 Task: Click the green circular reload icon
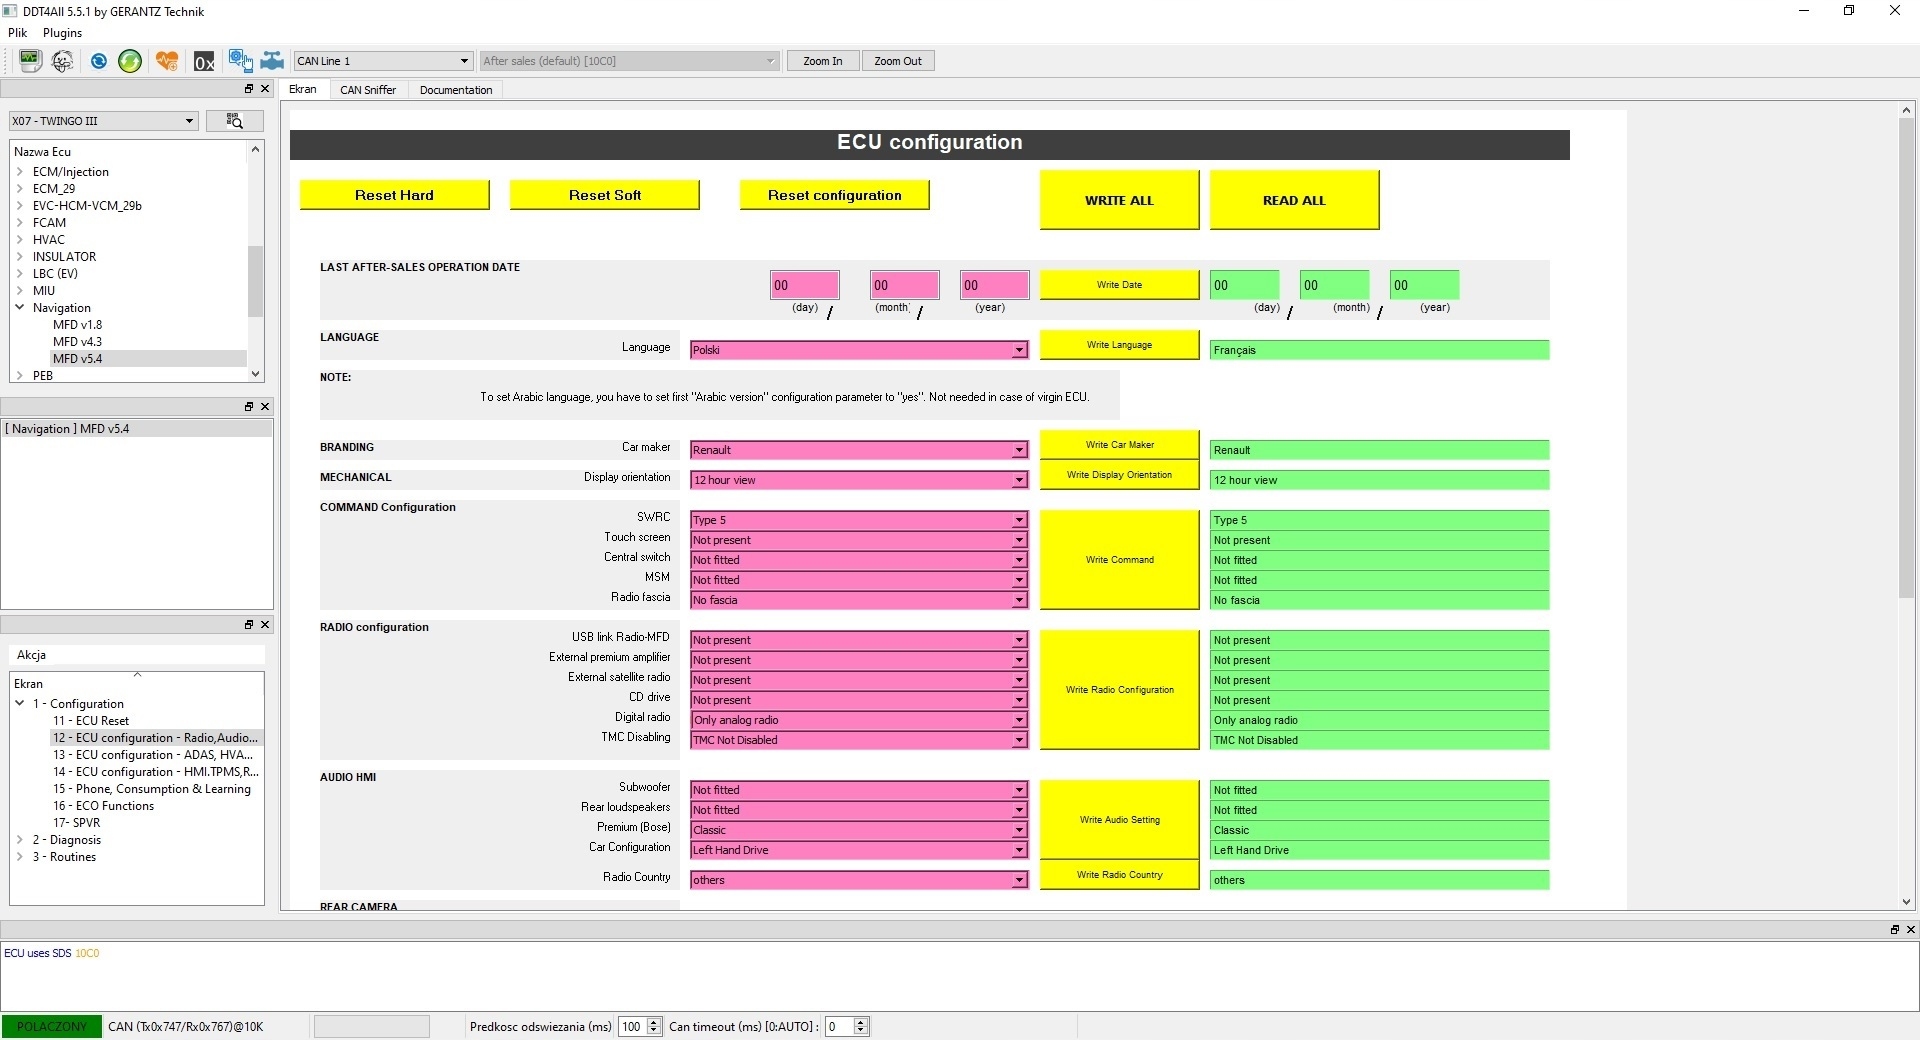[x=130, y=61]
